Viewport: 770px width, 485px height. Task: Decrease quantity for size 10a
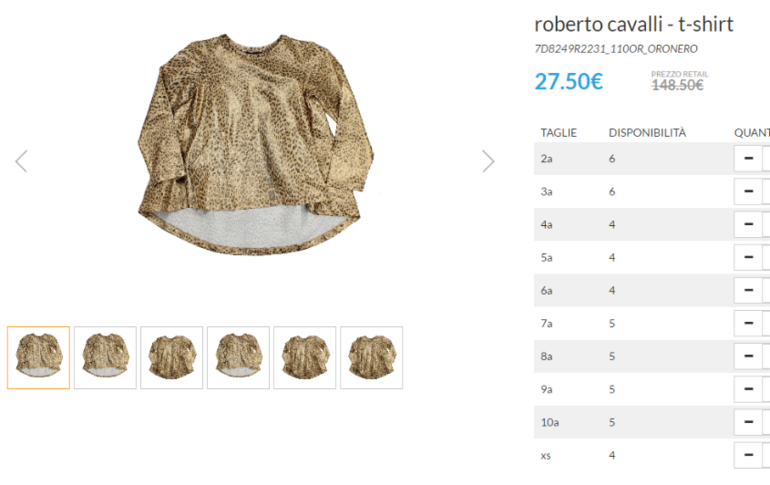tap(748, 422)
